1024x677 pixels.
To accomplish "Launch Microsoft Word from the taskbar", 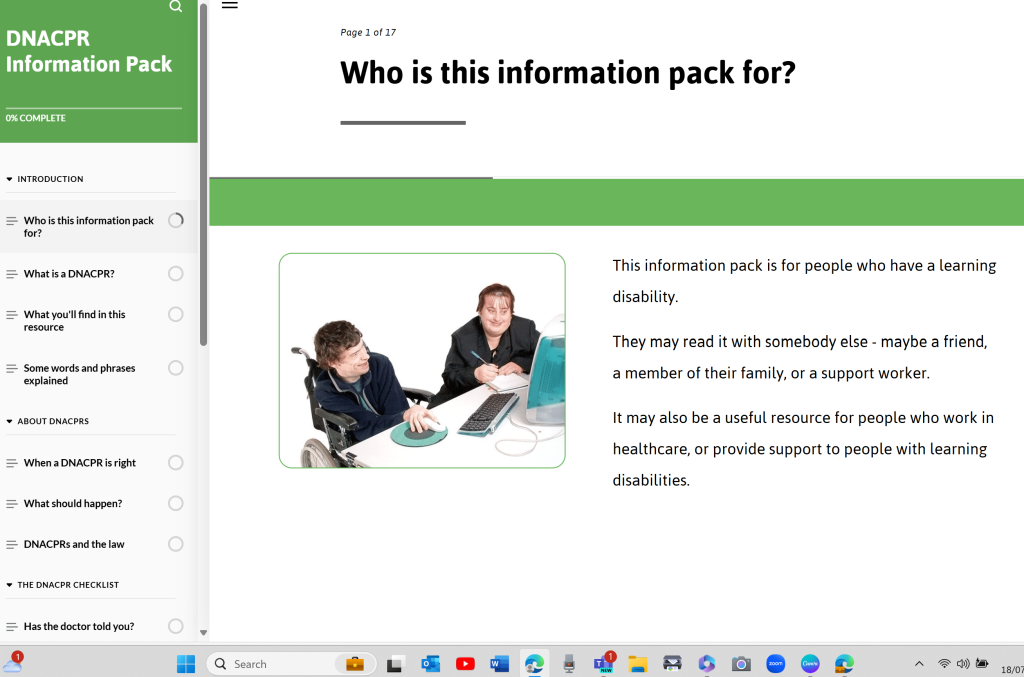I will (499, 663).
